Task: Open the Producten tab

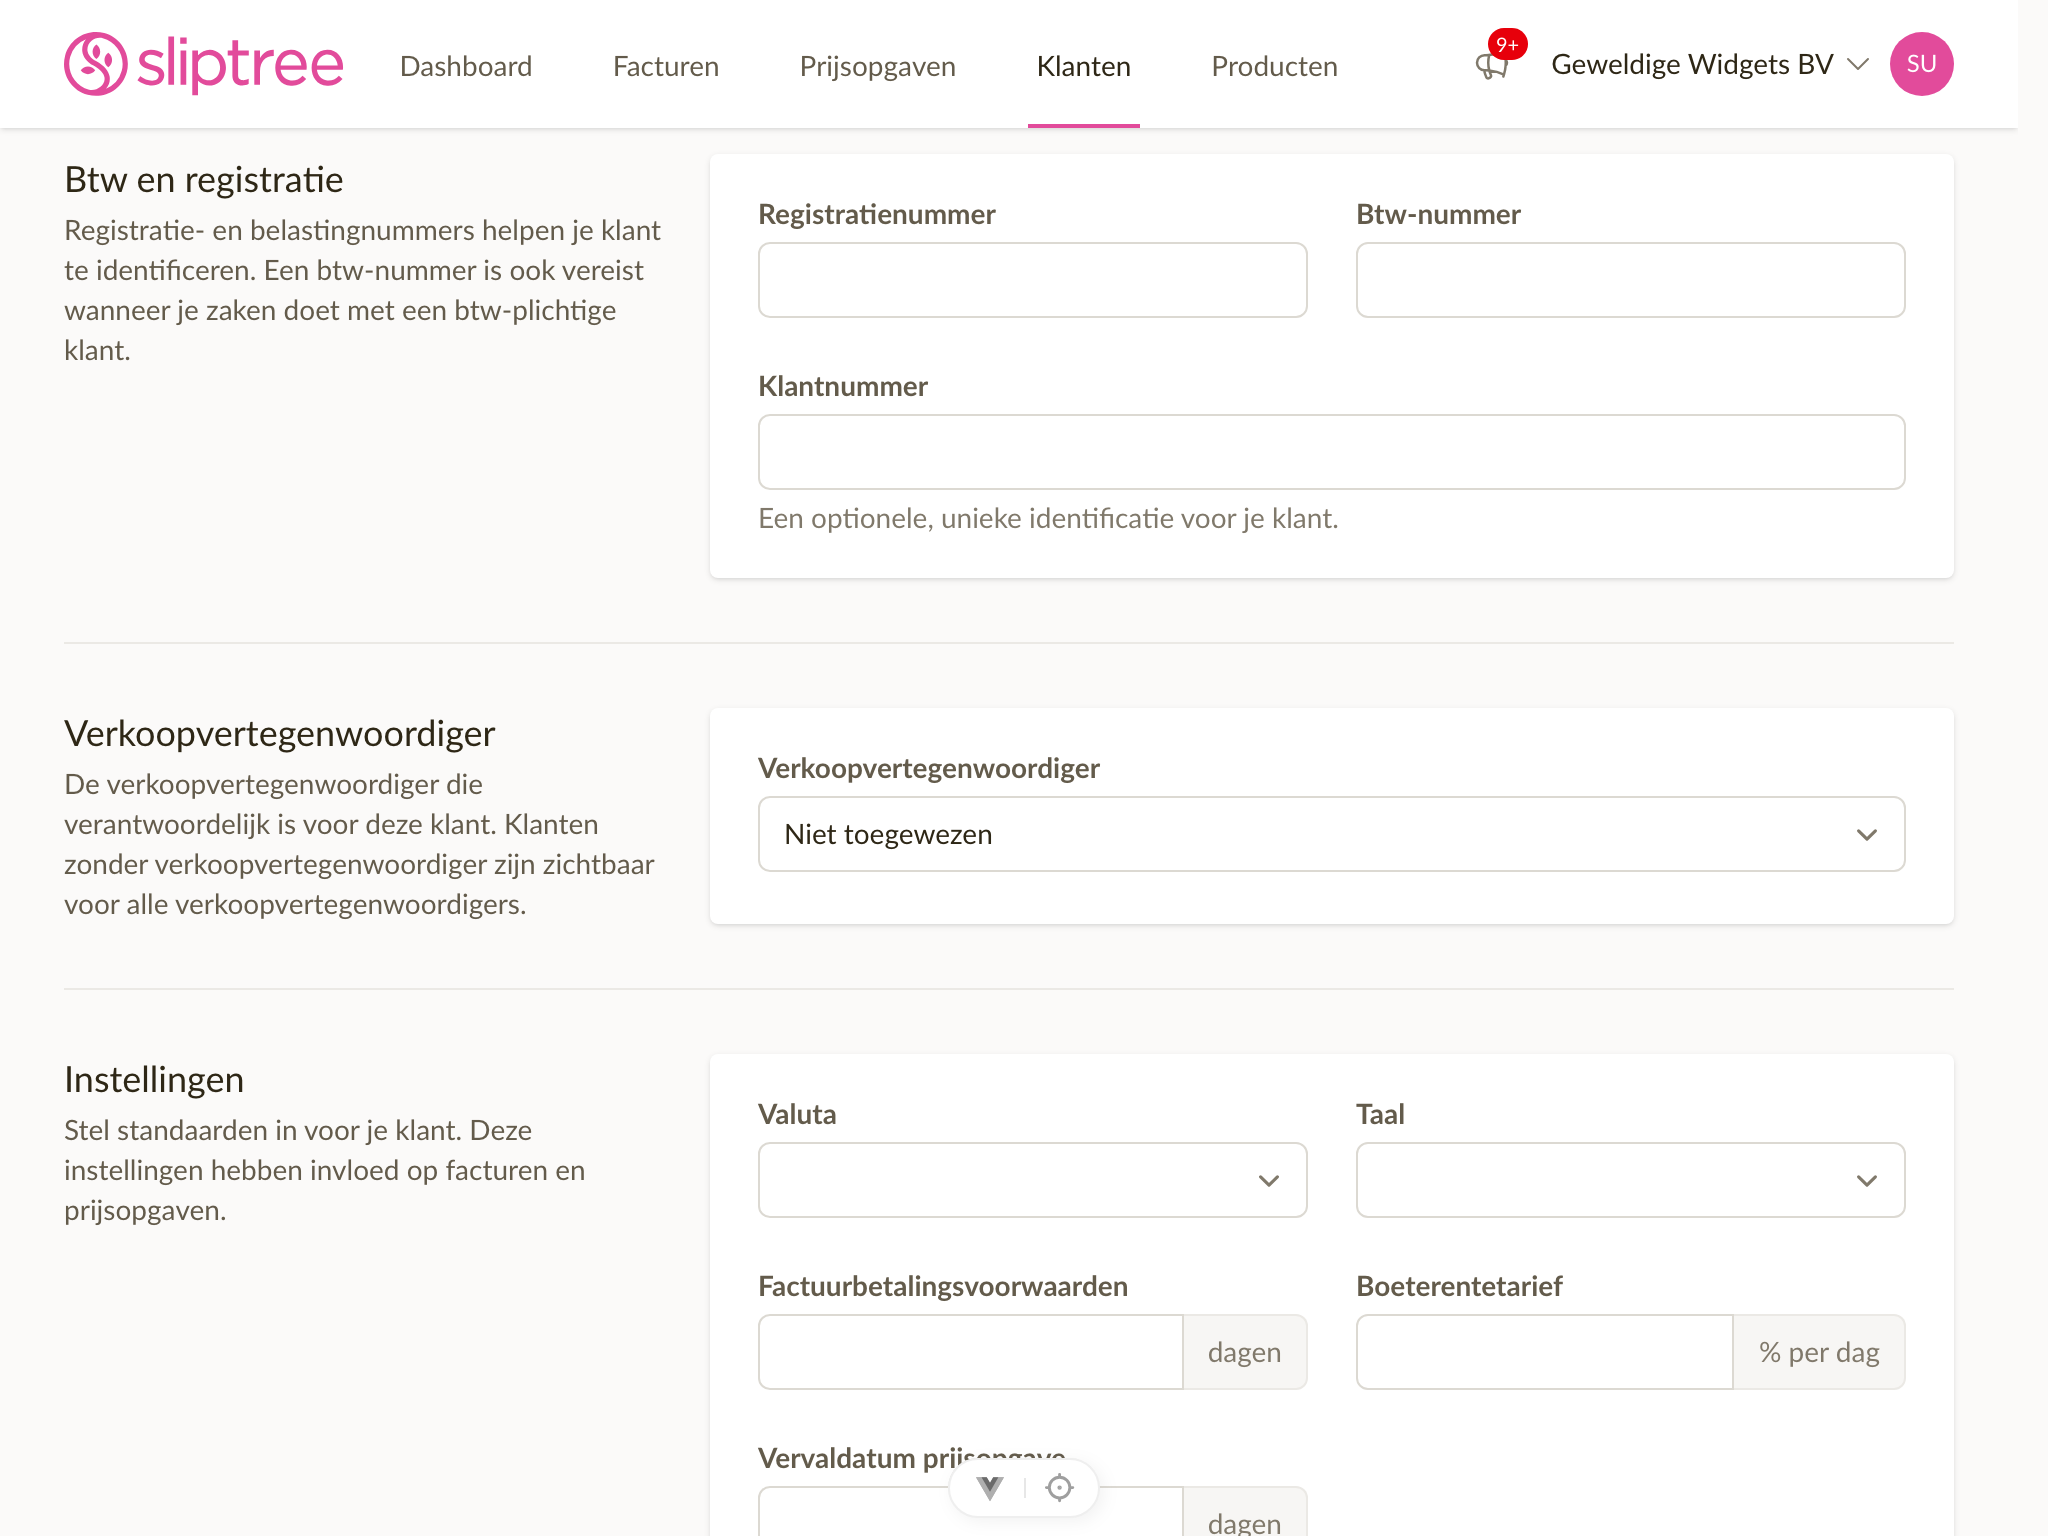Action: (x=1274, y=66)
